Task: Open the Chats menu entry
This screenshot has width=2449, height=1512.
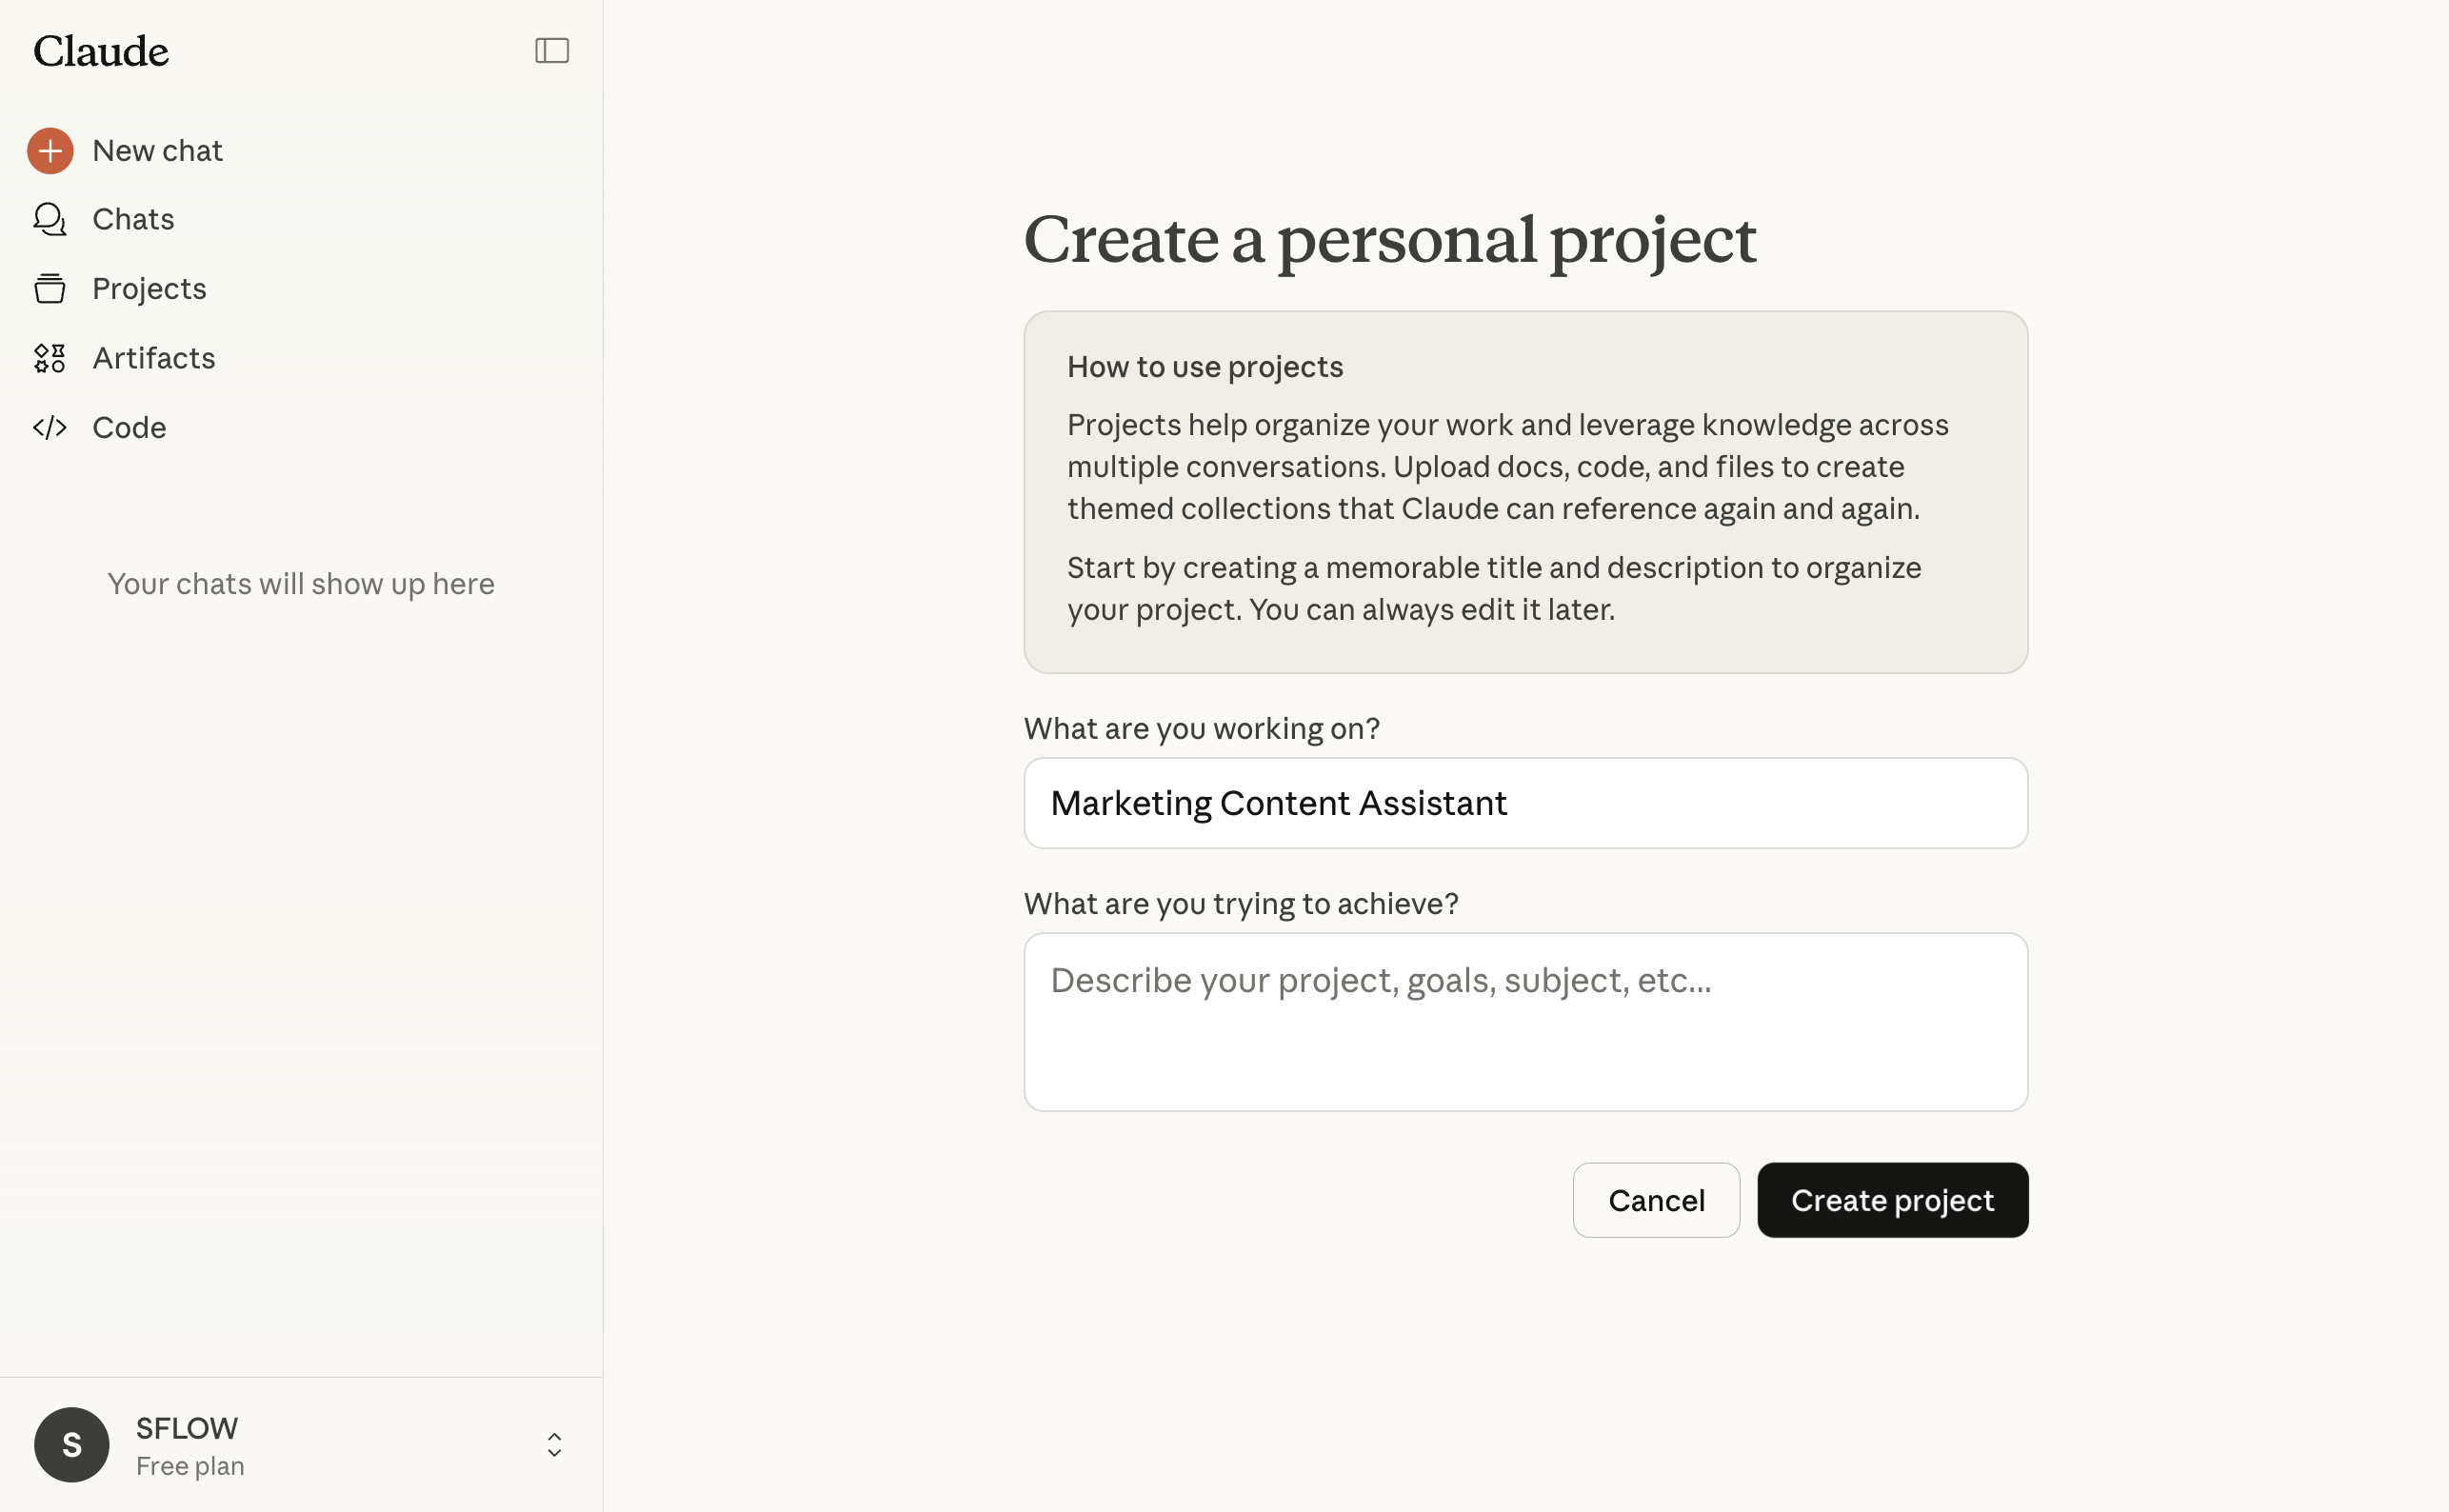Action: (133, 219)
